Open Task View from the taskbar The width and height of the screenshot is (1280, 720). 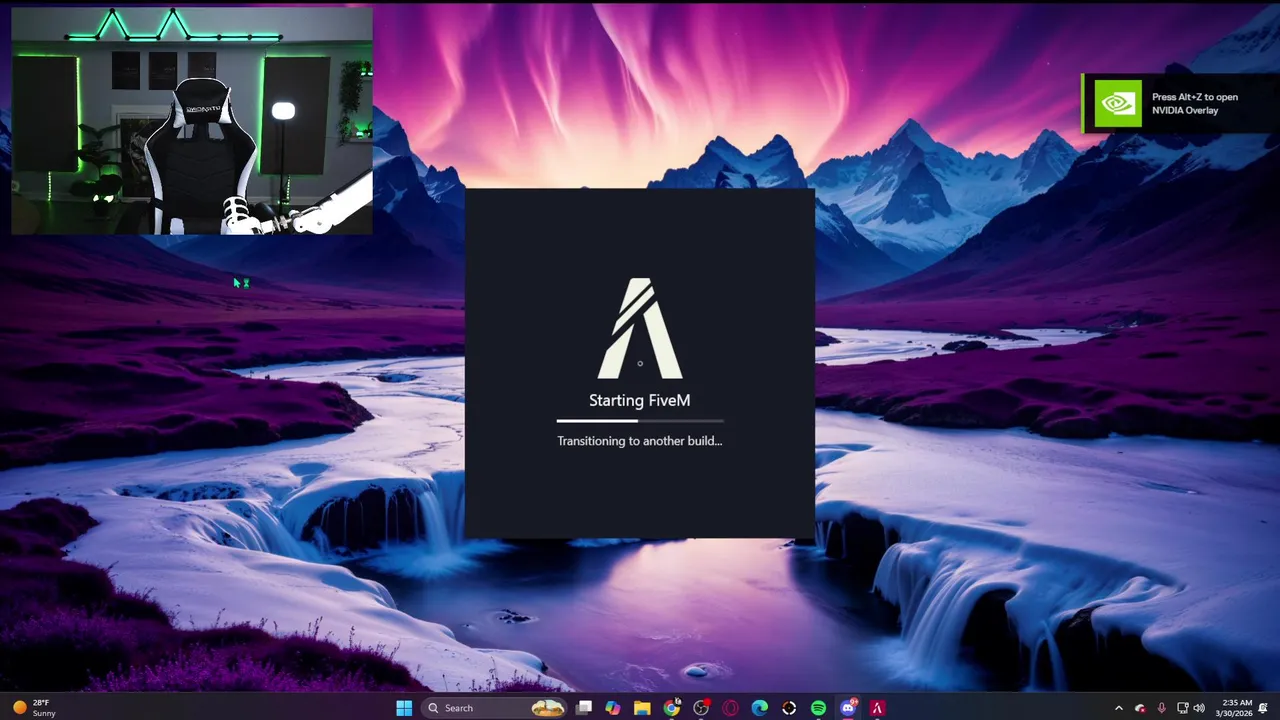pos(584,708)
